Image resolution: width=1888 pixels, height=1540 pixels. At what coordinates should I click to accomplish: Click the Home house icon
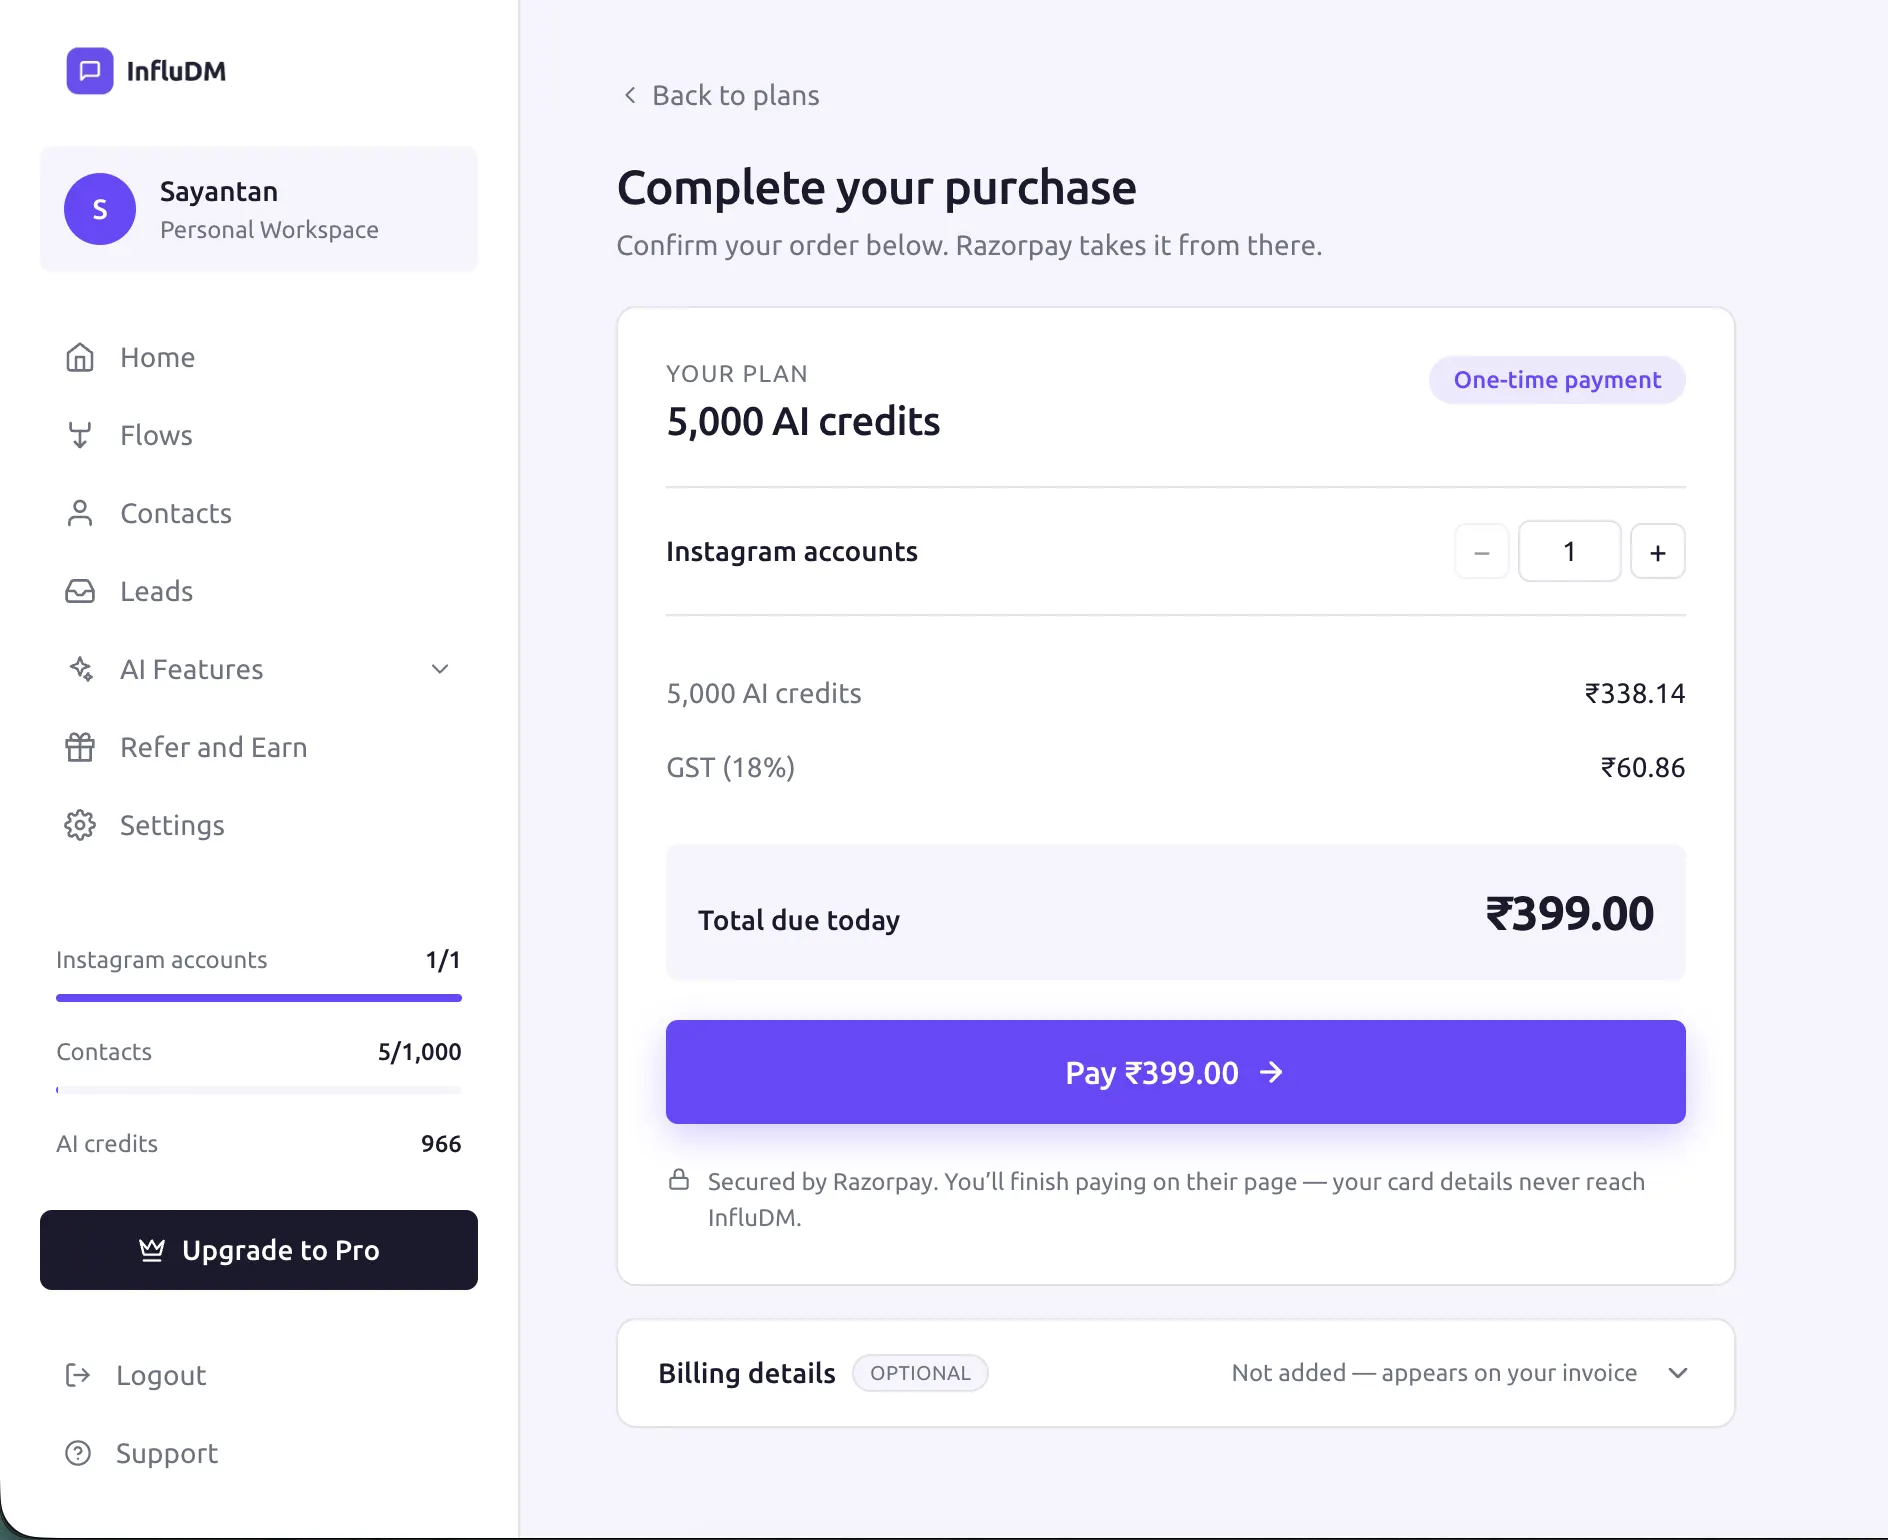80,357
